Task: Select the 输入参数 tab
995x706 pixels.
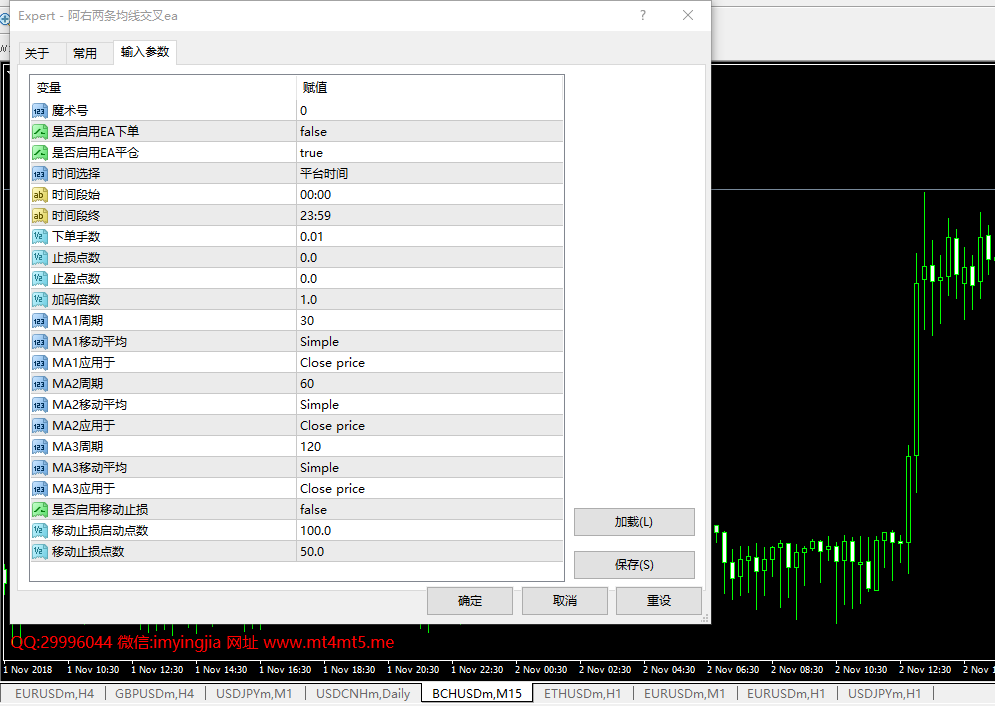Action: point(145,52)
